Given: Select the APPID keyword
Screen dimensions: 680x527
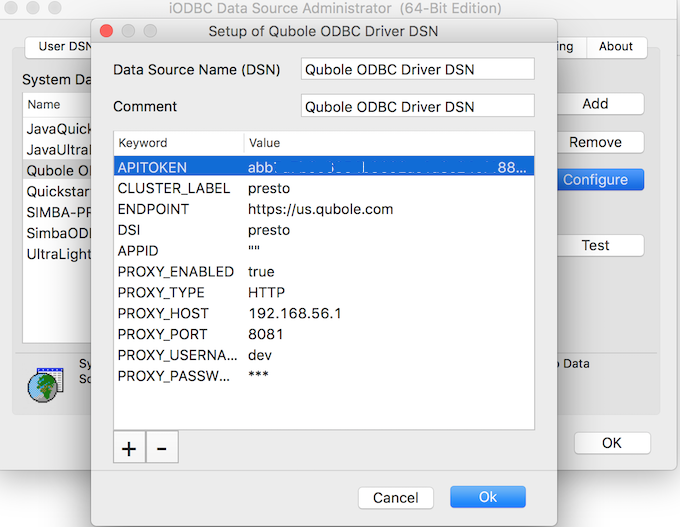Looking at the screenshot, I should point(138,251).
